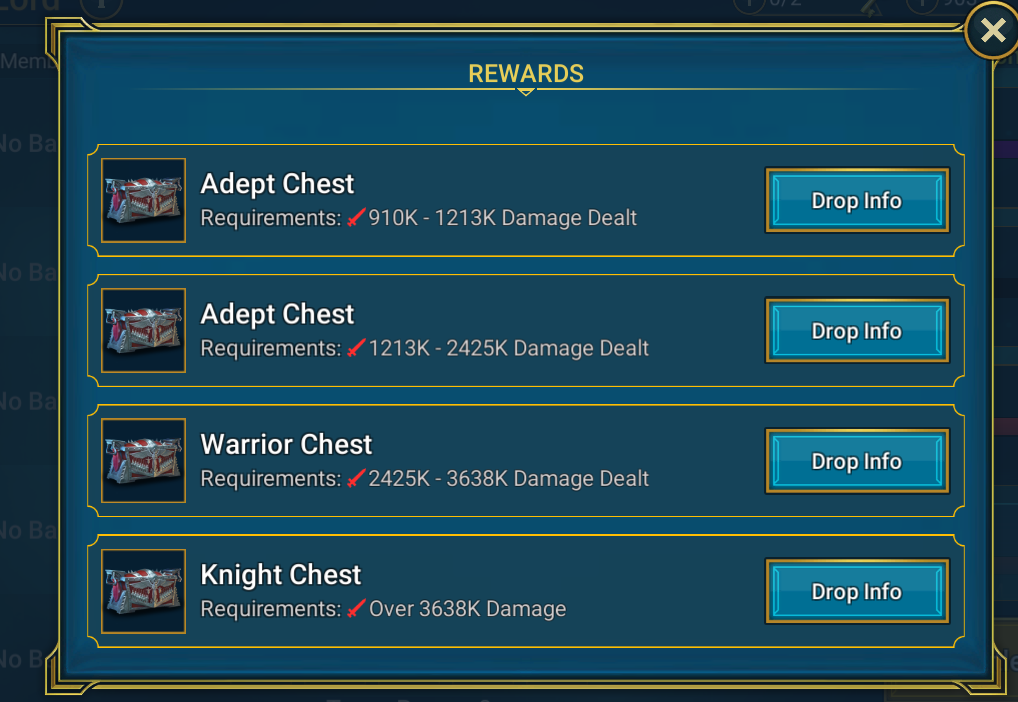1018x702 pixels.
Task: Click the 910K - 1213K Damage Dealt requirement
Action: tap(503, 218)
